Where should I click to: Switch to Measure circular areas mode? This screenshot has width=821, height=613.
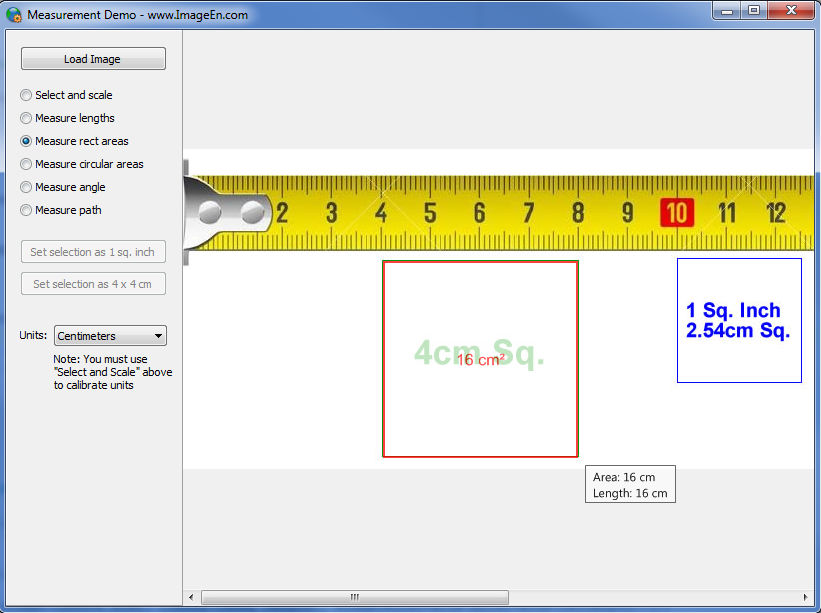82,164
